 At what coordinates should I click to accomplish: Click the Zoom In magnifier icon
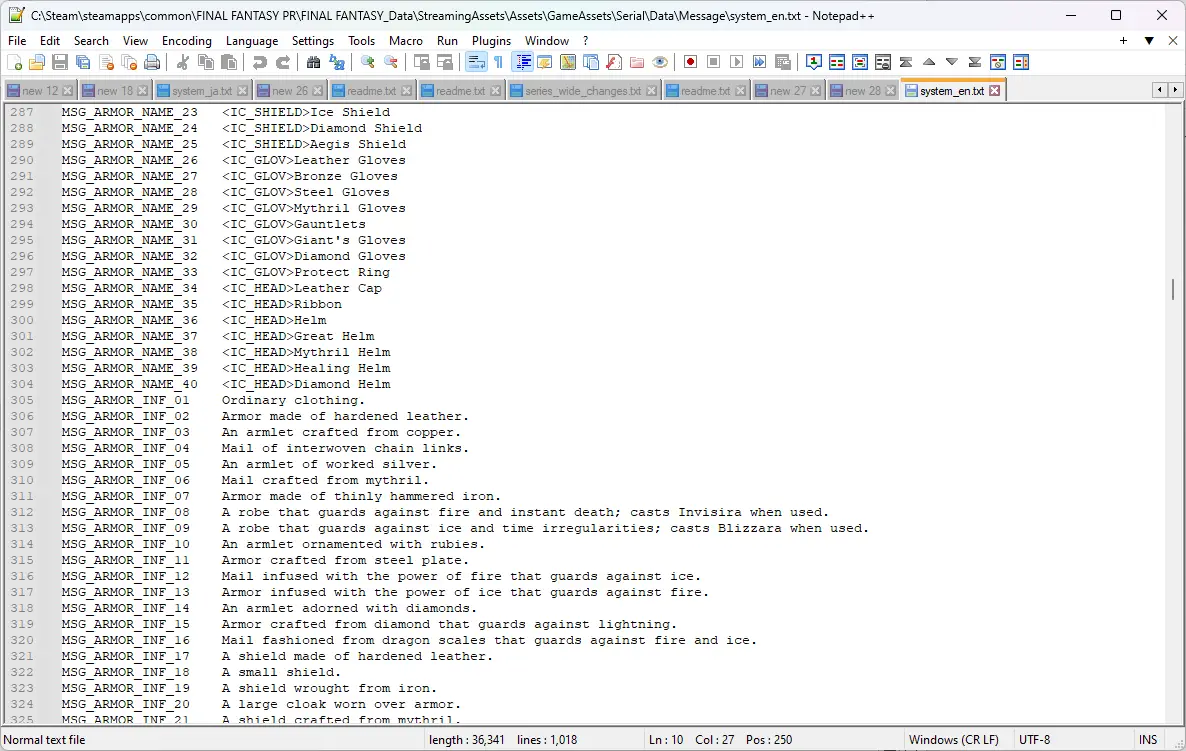click(368, 63)
